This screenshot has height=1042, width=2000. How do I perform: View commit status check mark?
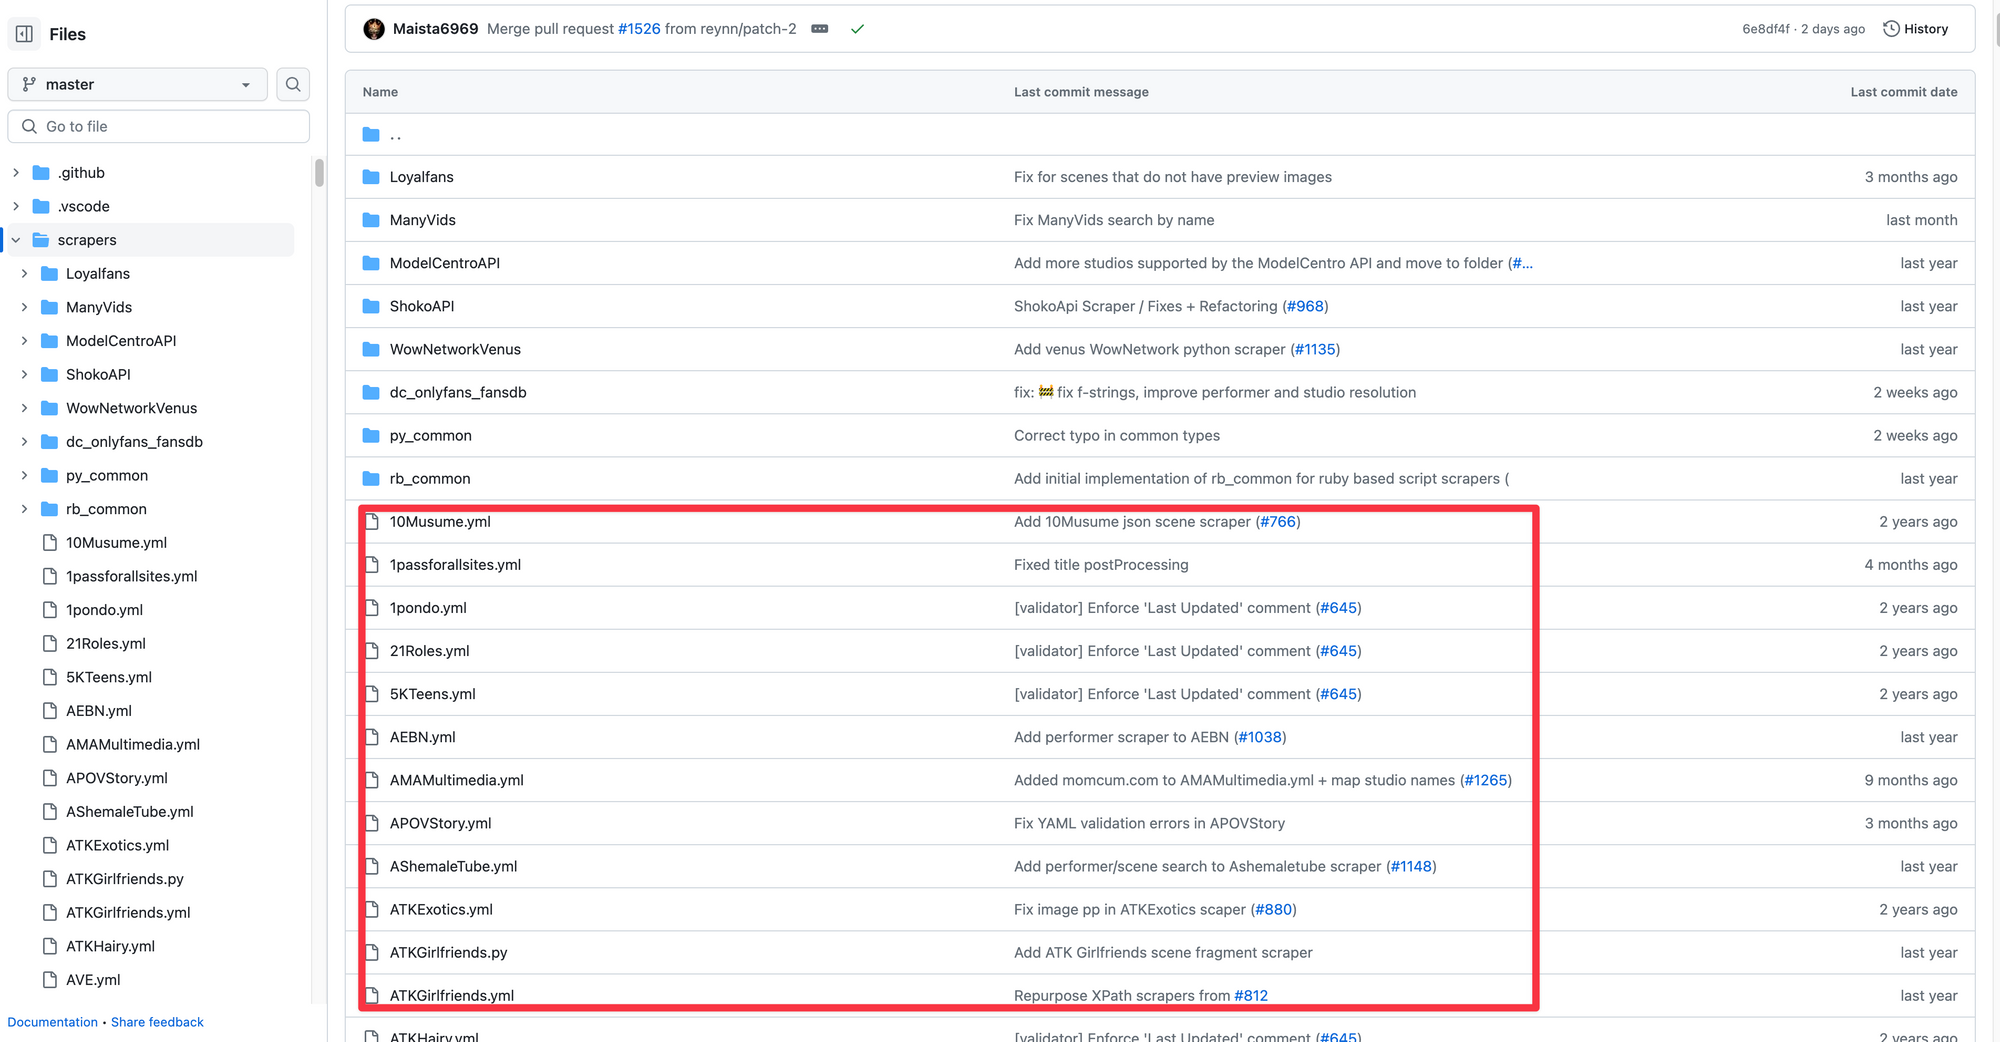pyautogui.click(x=857, y=29)
